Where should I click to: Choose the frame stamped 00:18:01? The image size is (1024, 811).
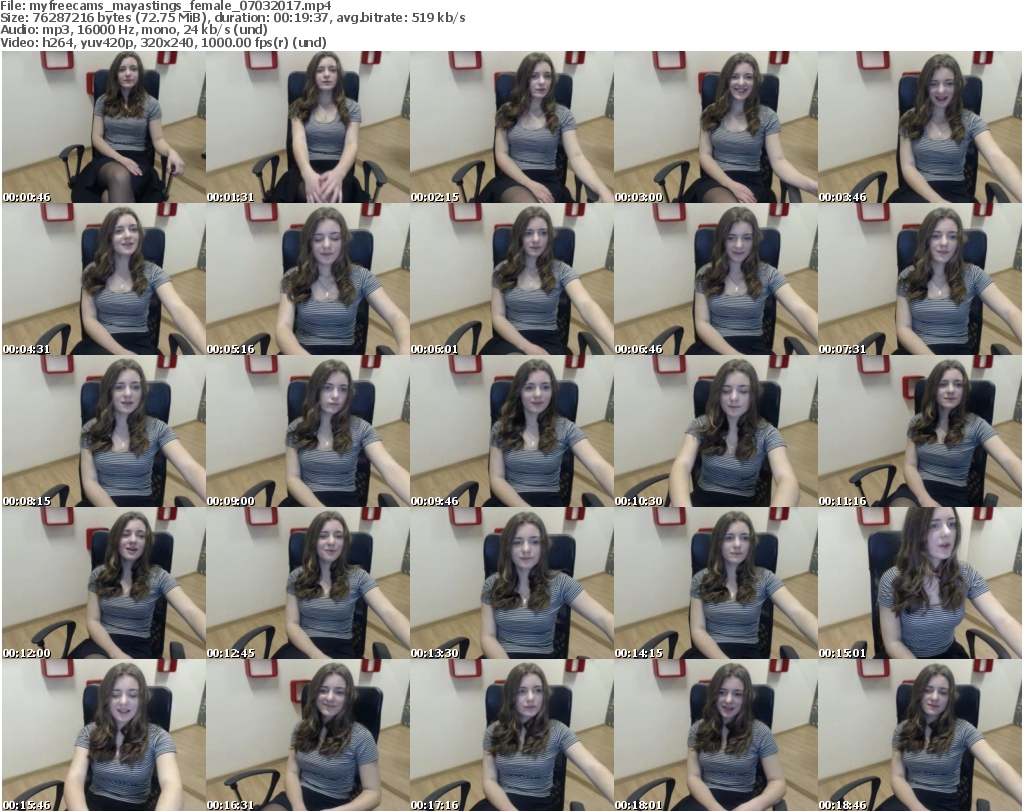[x=715, y=735]
